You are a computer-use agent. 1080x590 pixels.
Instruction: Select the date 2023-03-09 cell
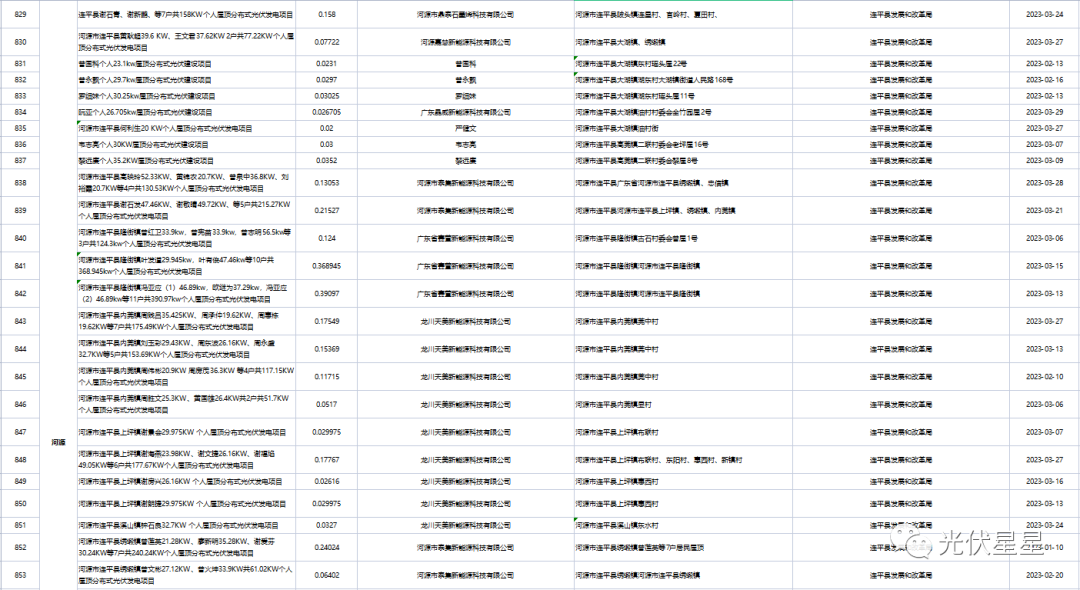click(1045, 160)
